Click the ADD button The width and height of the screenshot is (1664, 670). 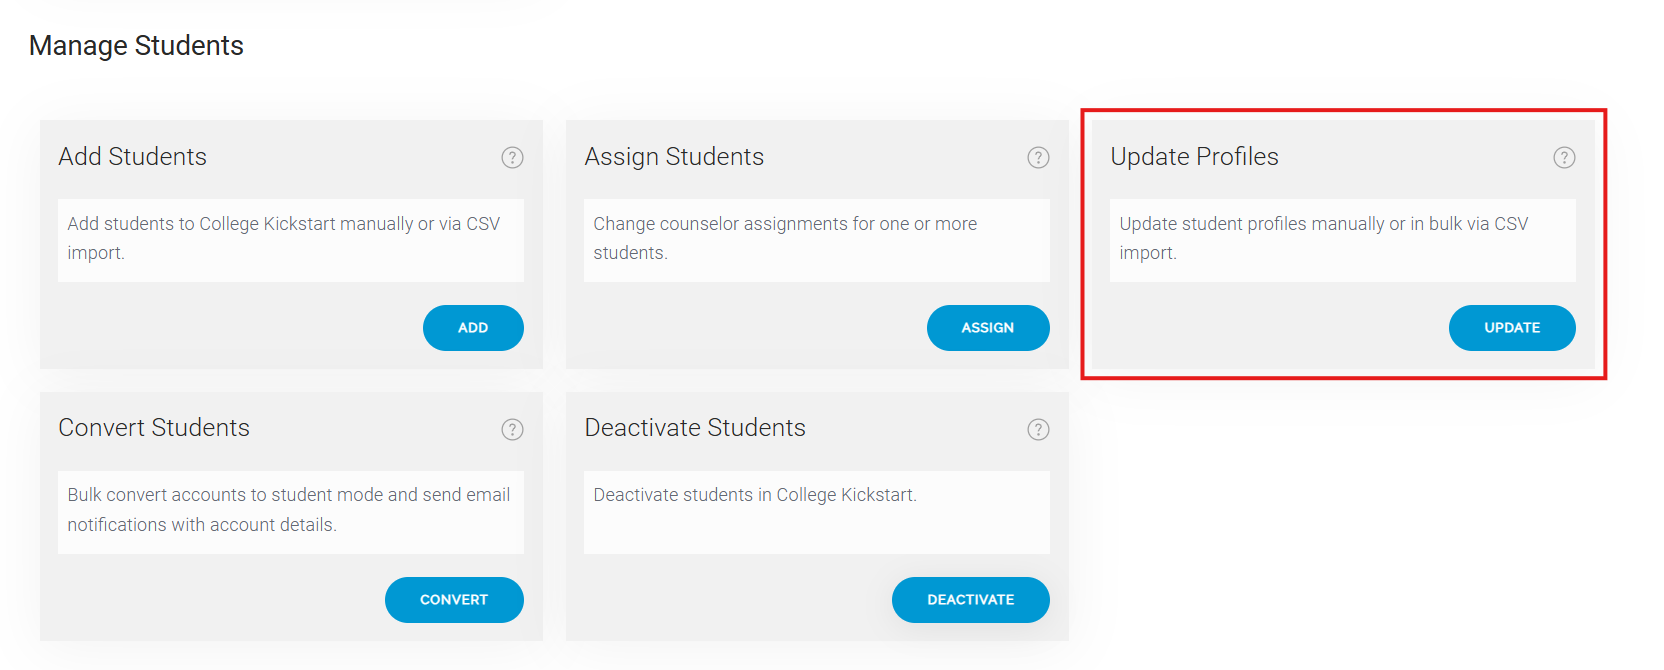(x=473, y=328)
